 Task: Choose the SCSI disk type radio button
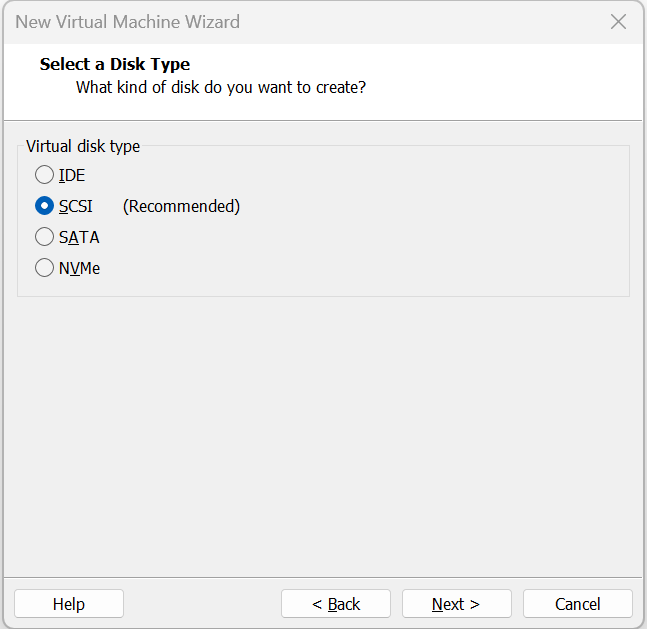(44, 206)
